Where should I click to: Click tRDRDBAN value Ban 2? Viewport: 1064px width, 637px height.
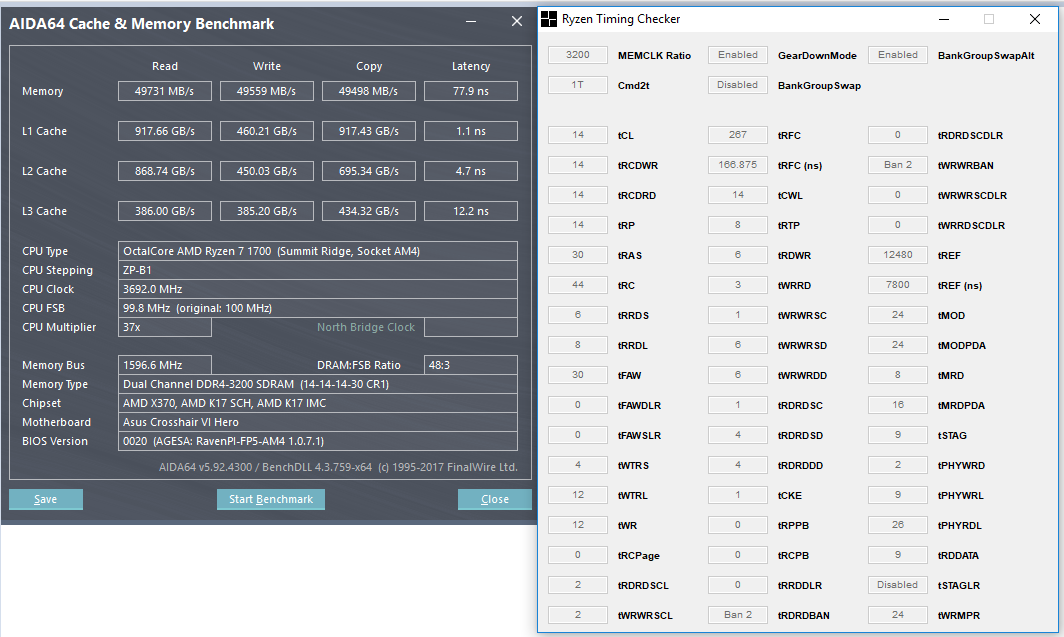click(738, 615)
